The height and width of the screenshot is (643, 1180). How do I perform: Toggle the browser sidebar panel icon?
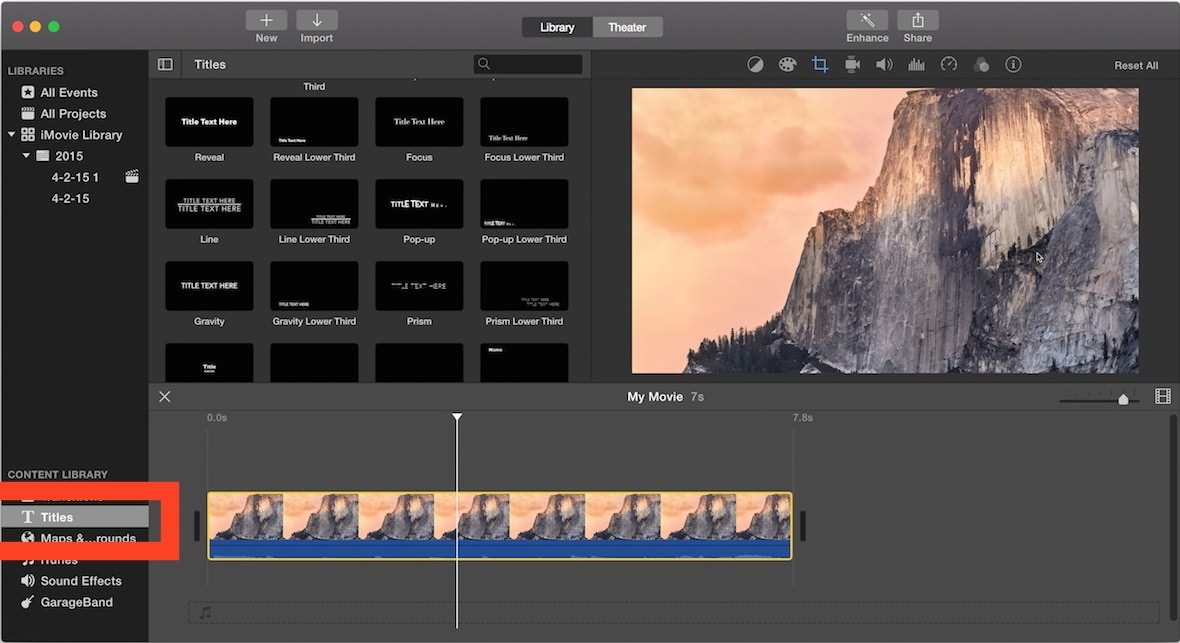(x=165, y=63)
